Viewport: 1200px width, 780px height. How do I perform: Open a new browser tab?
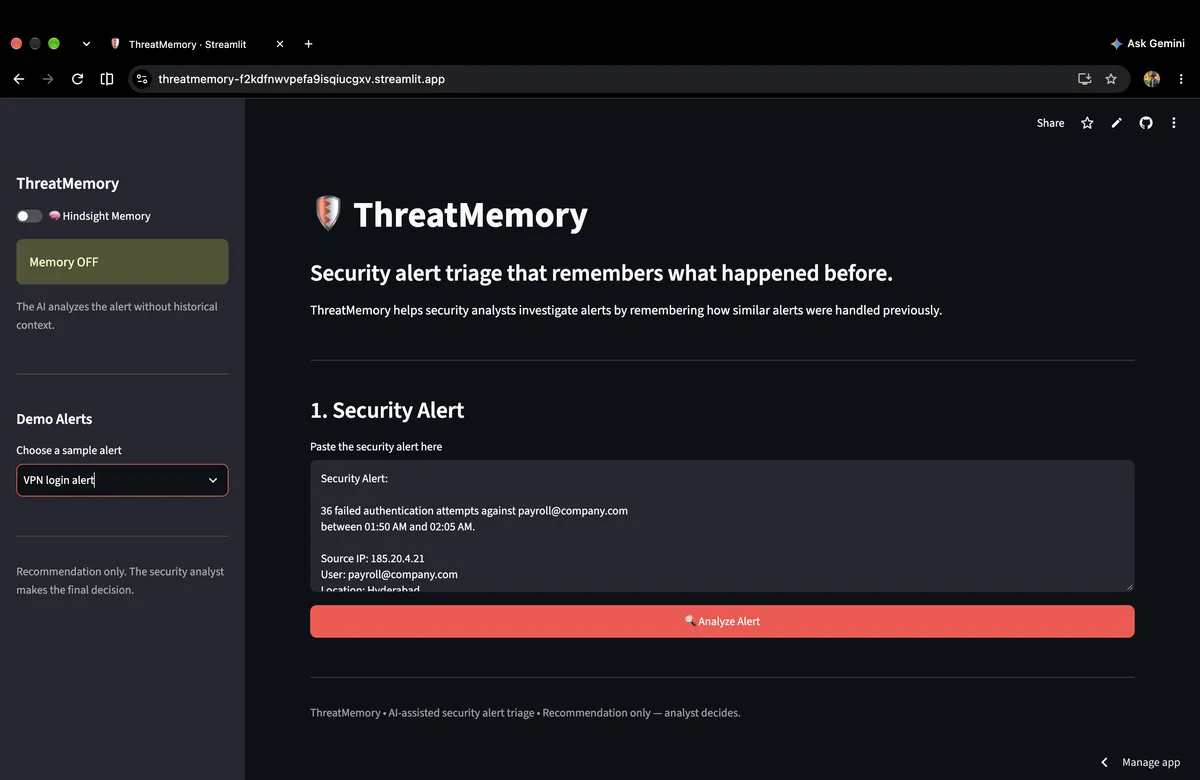tap(308, 44)
